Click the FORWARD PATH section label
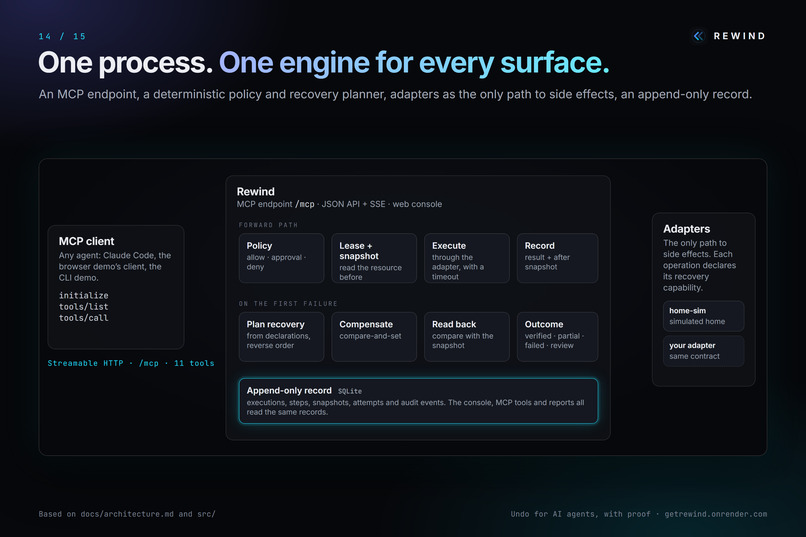 click(x=268, y=225)
